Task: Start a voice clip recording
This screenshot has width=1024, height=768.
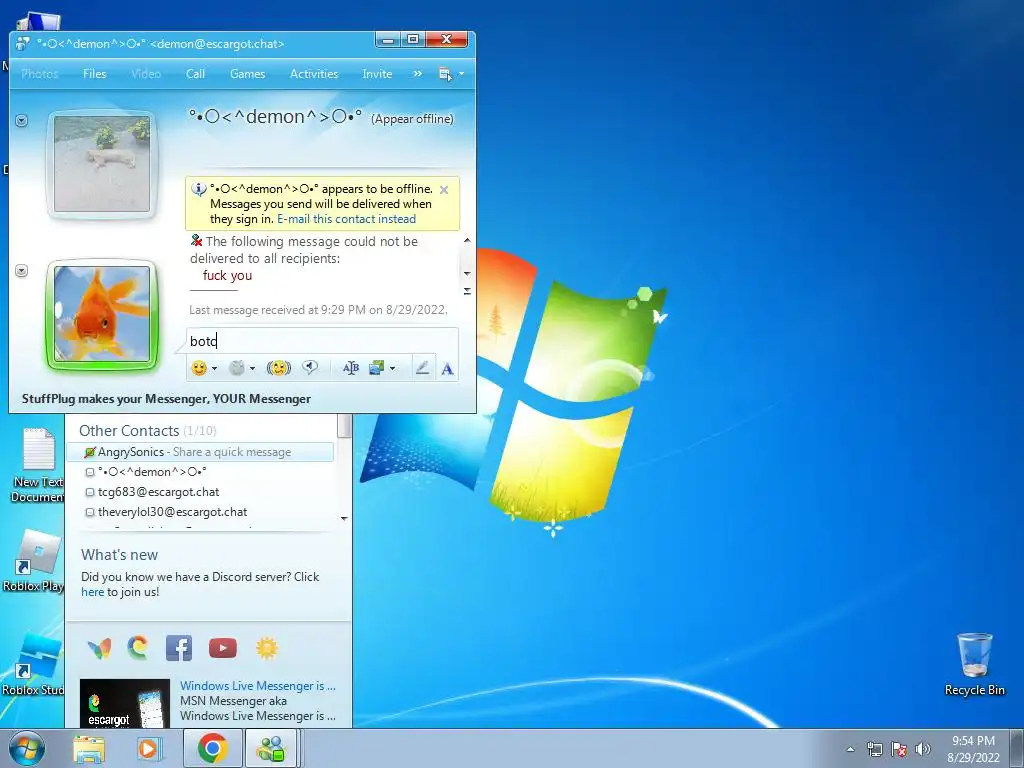Action: click(310, 368)
